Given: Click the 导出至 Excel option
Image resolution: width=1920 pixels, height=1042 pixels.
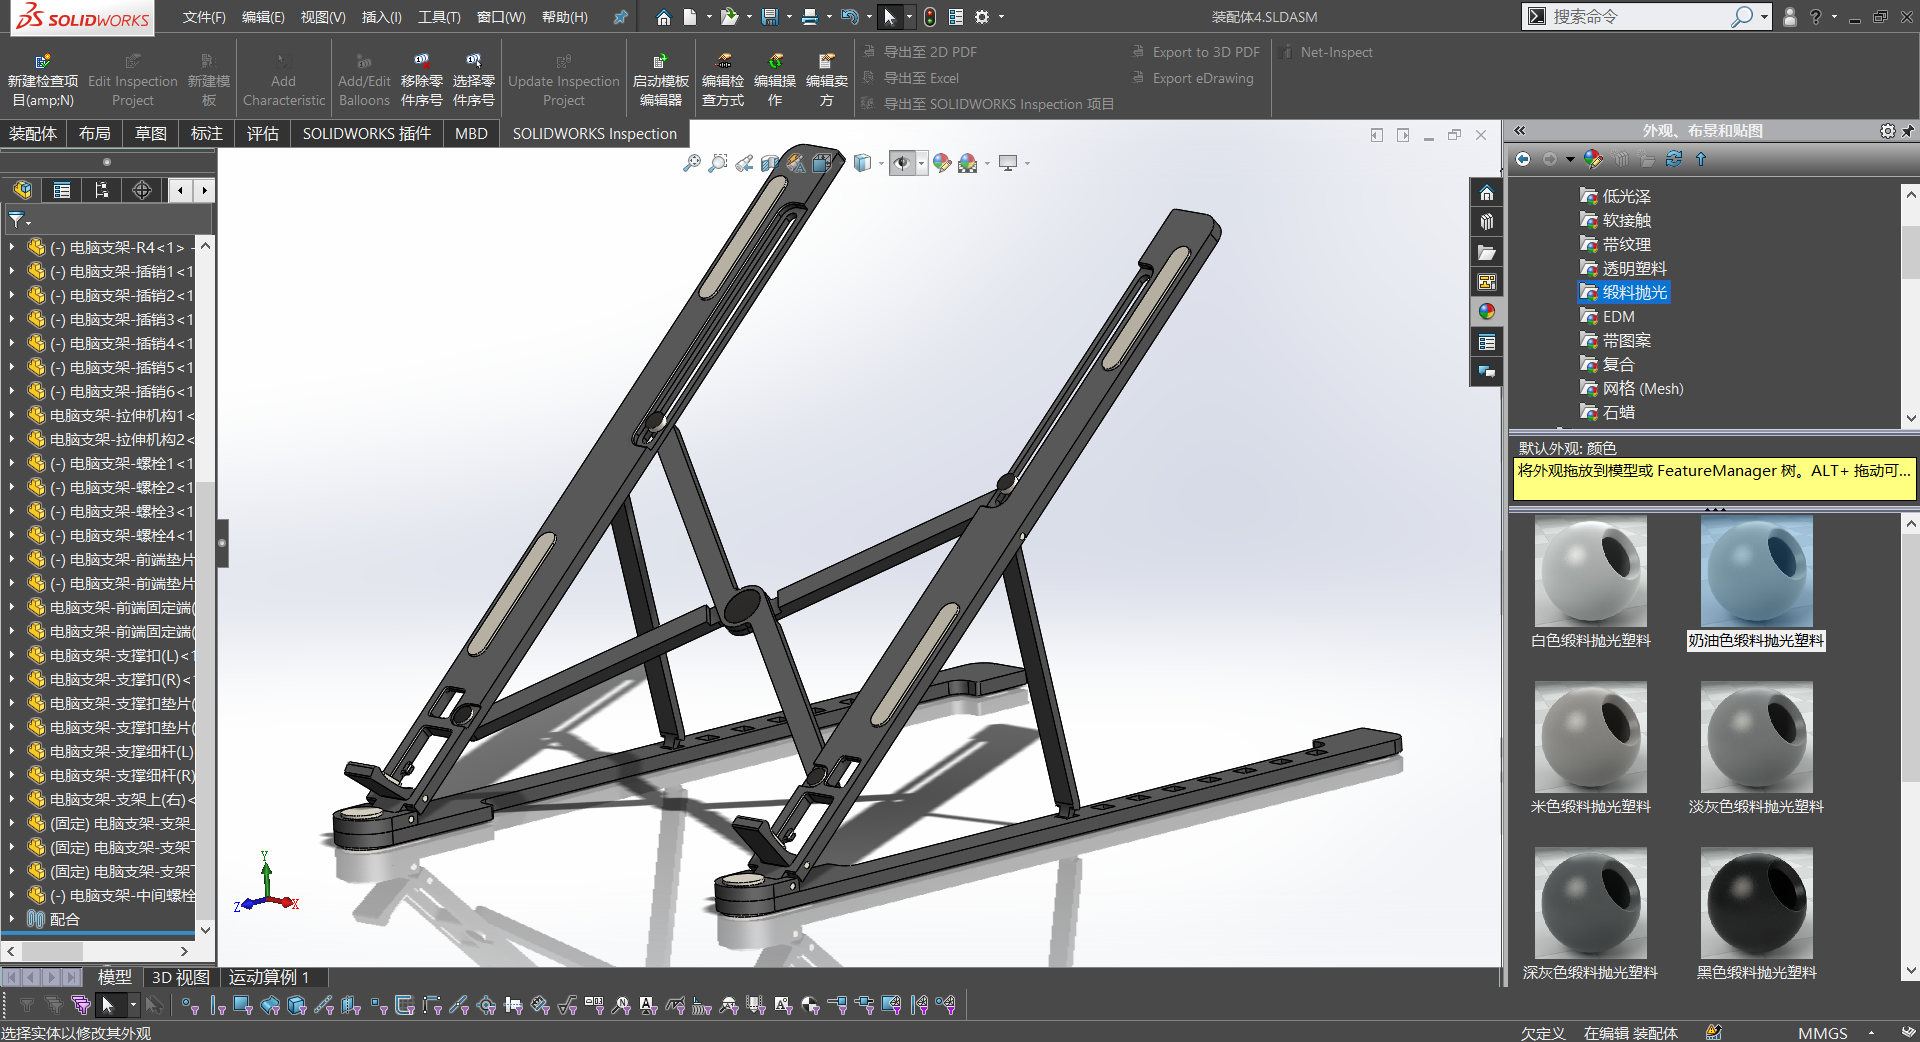Looking at the screenshot, I should click(x=921, y=78).
